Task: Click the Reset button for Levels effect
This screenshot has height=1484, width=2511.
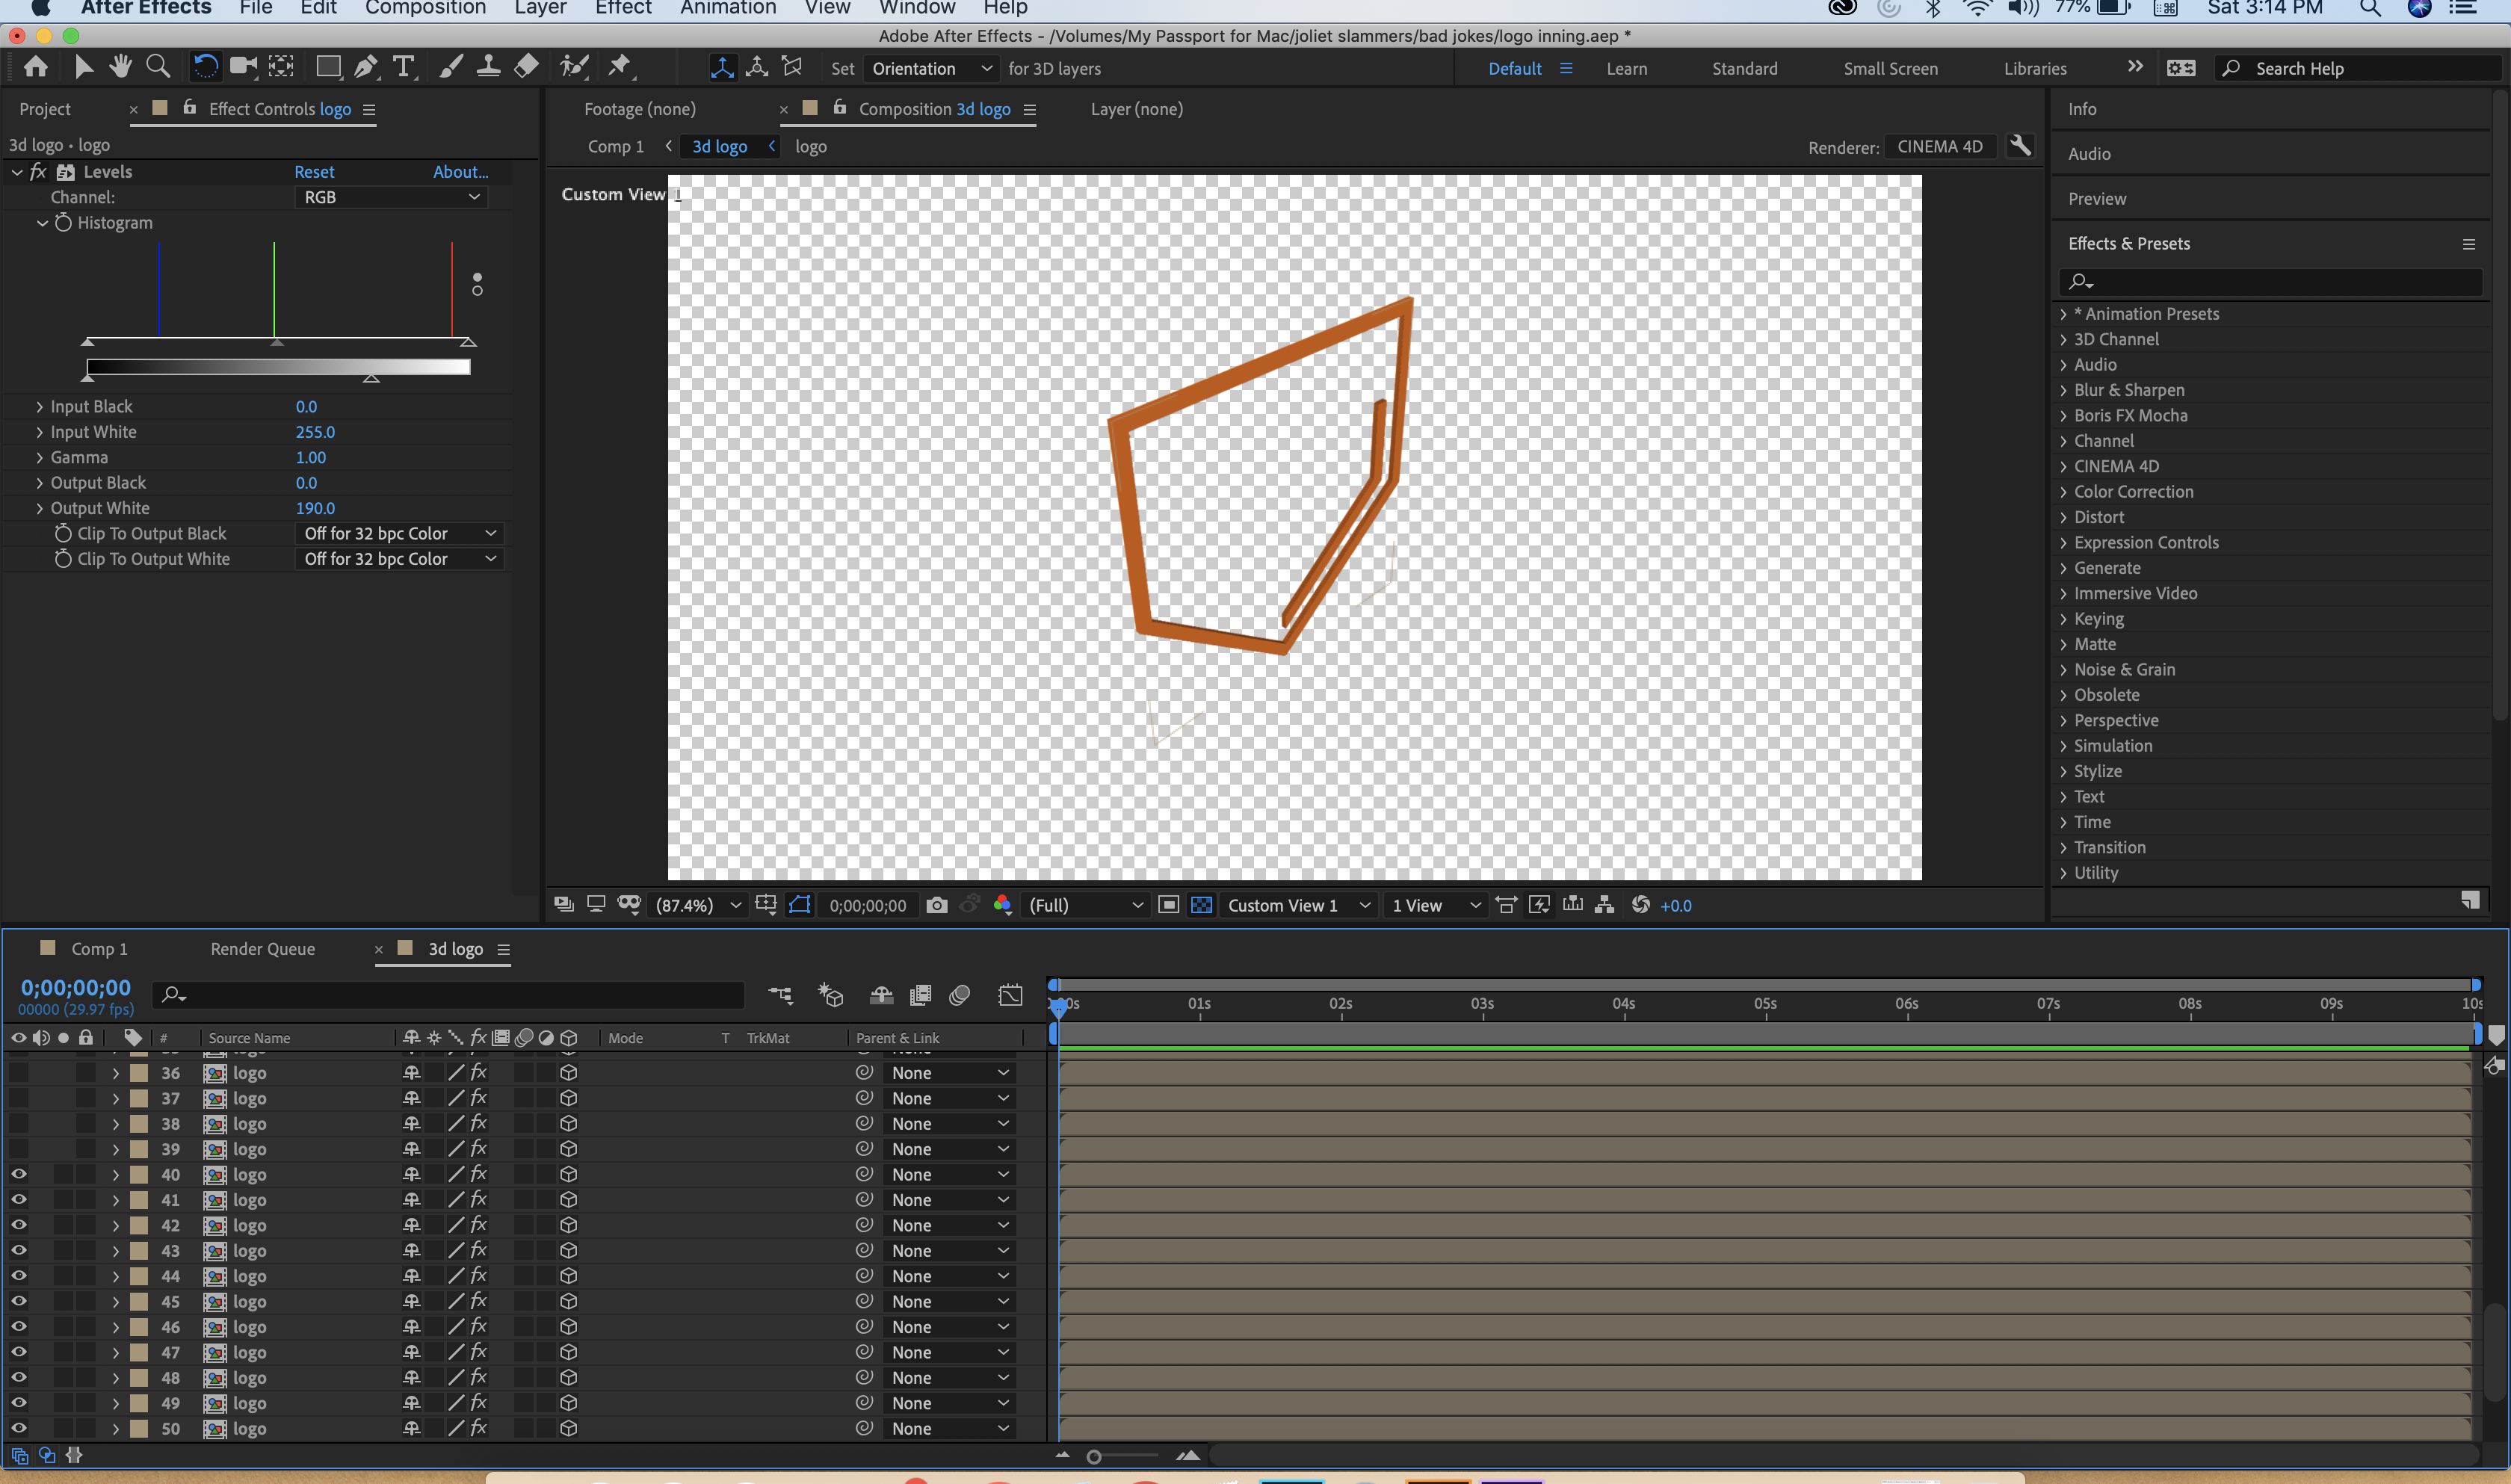Action: click(x=316, y=171)
